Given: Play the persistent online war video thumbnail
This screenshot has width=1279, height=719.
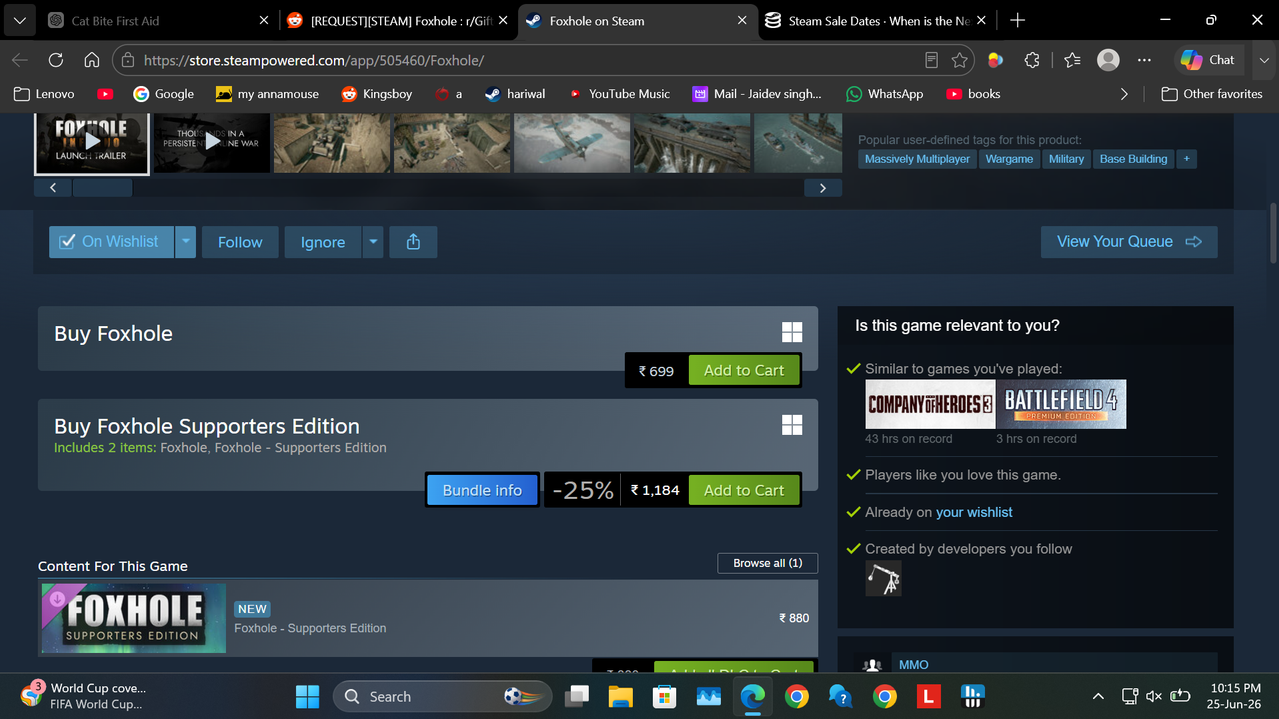Looking at the screenshot, I should click(x=212, y=142).
